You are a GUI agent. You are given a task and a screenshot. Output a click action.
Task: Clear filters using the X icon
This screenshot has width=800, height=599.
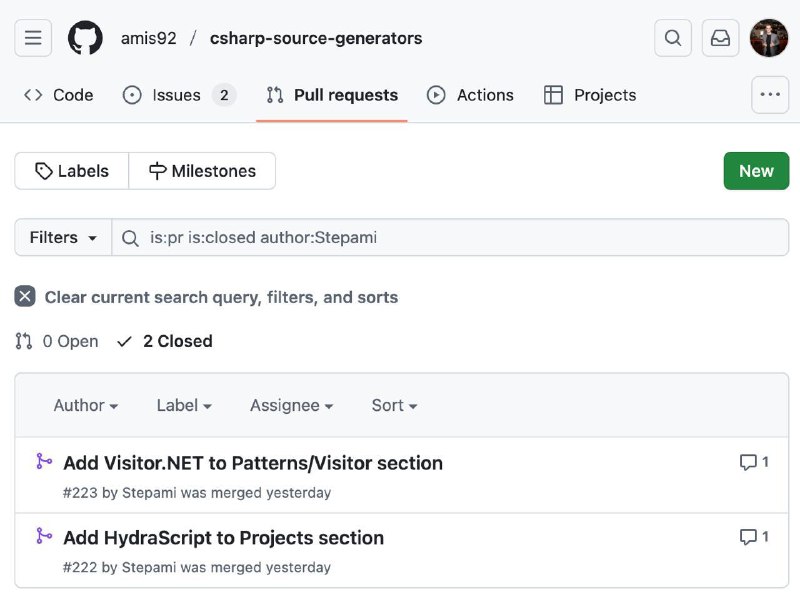(25, 296)
